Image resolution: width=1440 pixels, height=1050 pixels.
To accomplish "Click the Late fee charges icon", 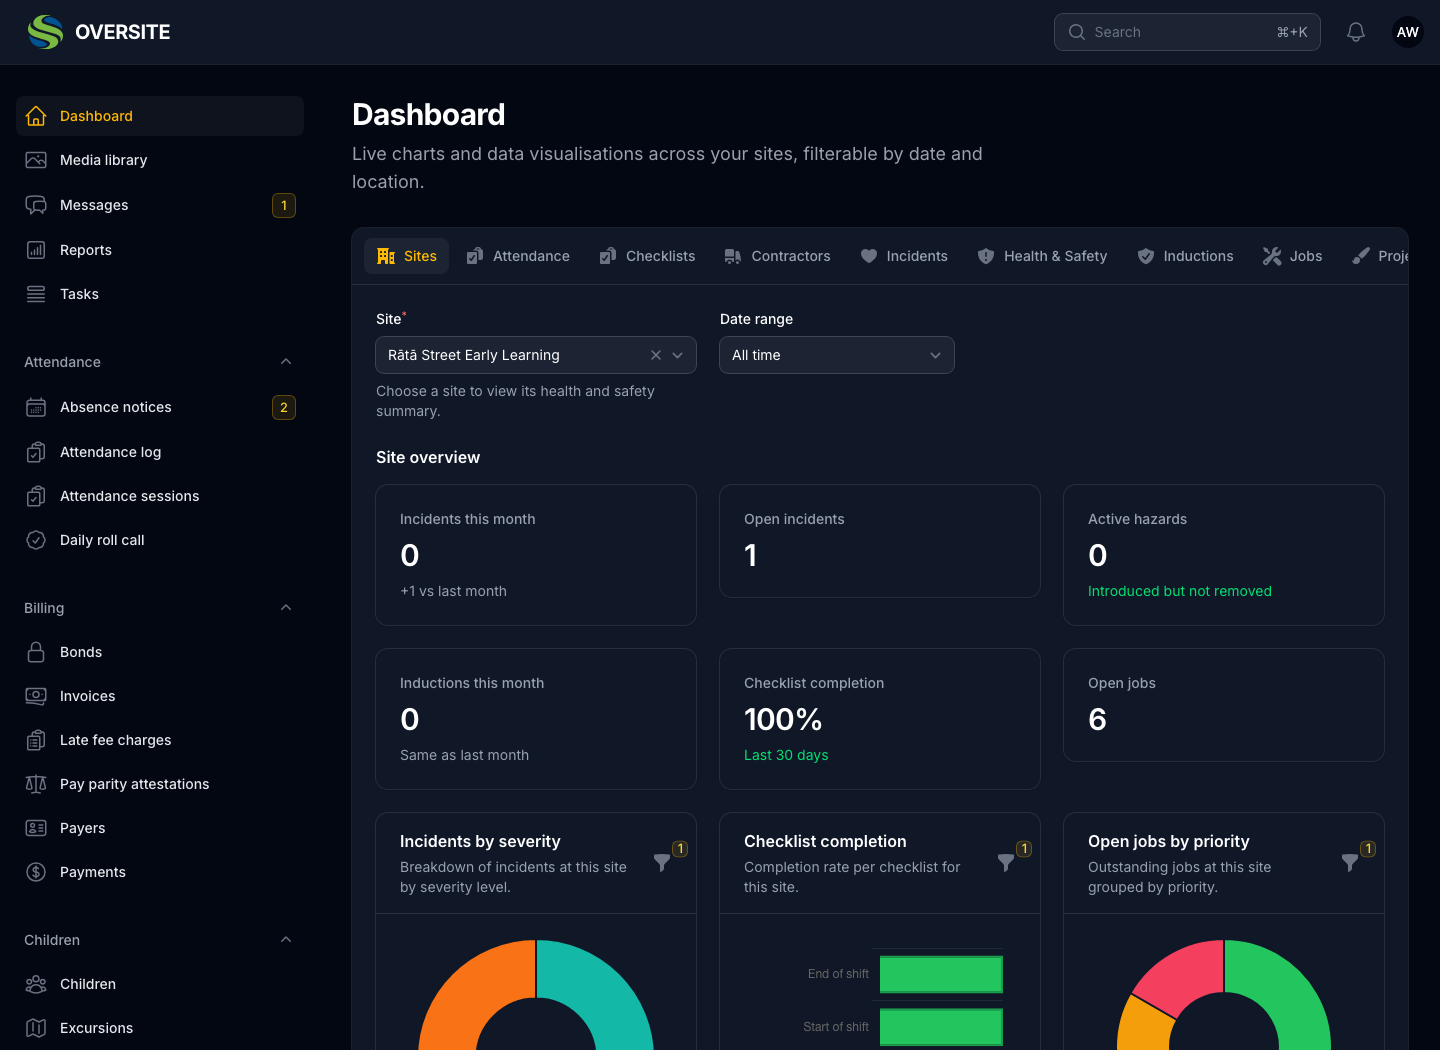I will 36,740.
